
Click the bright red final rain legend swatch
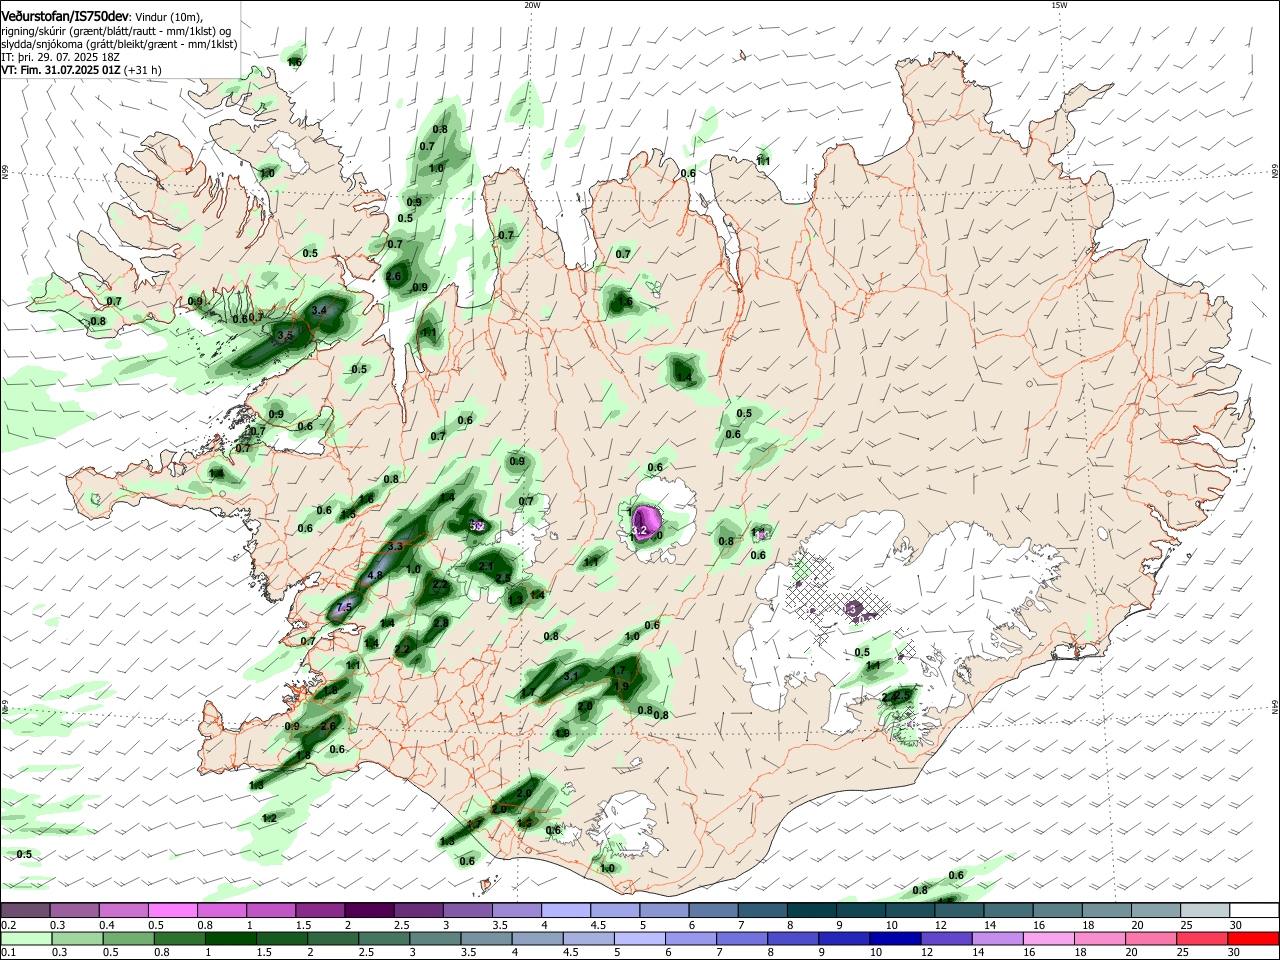(x=1253, y=939)
